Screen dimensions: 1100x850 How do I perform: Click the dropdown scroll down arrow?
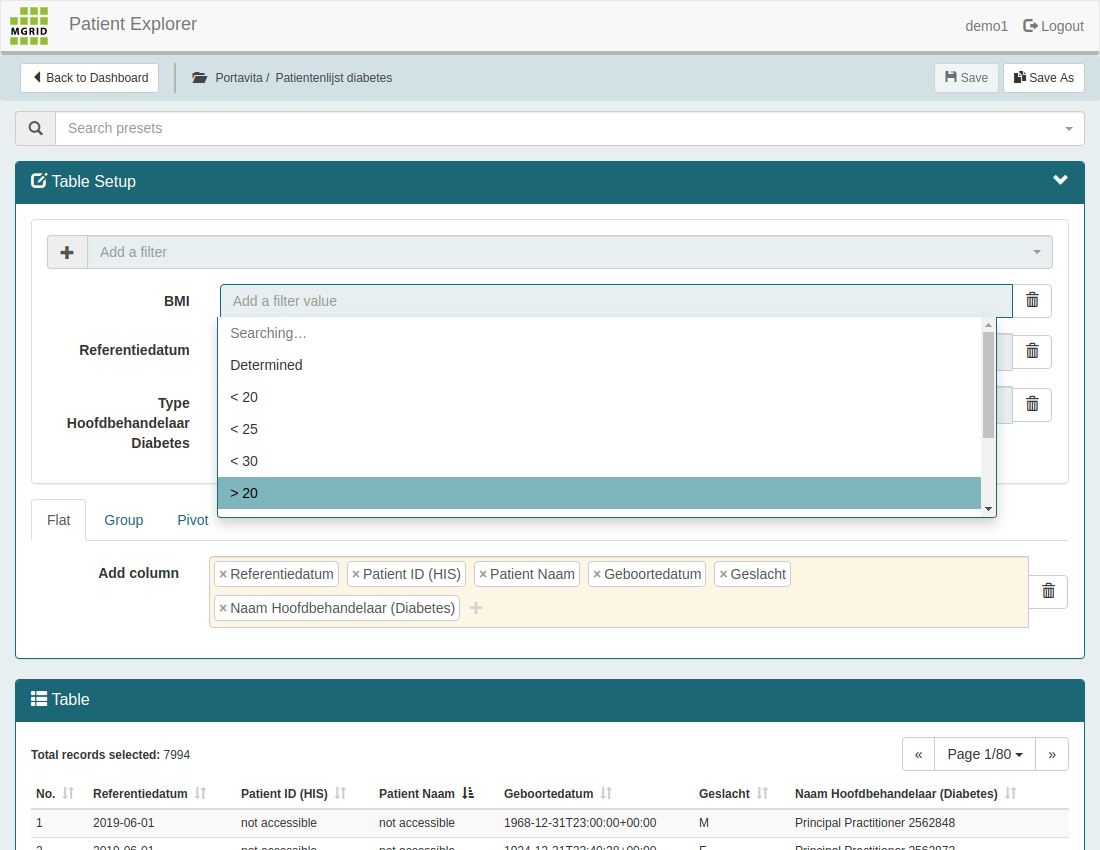pos(988,509)
